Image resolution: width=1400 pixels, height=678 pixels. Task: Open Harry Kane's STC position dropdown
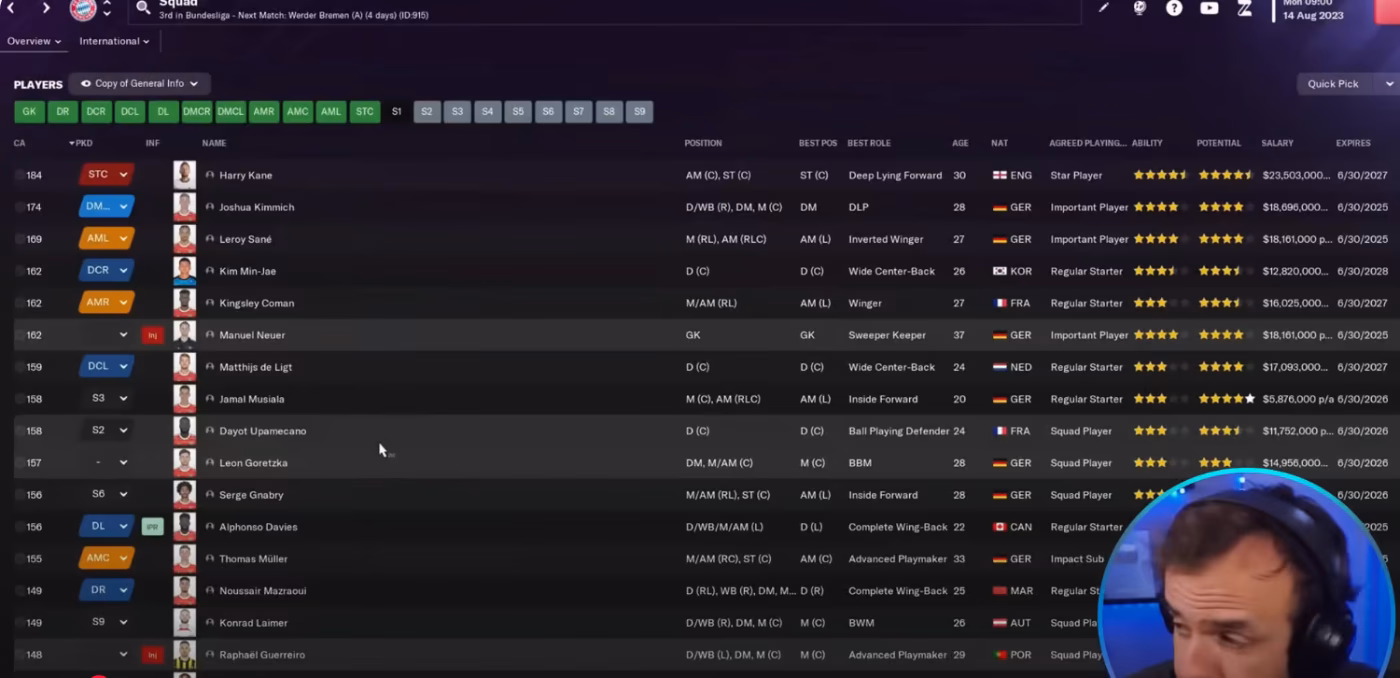pos(105,174)
